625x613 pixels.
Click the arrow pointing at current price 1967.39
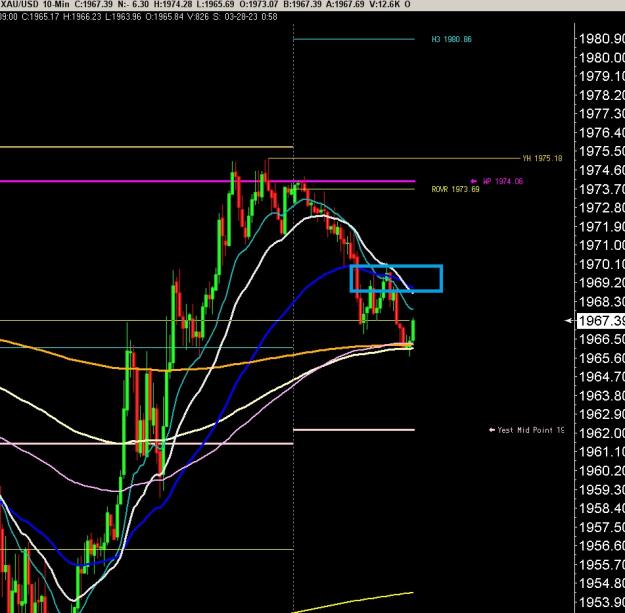[x=569, y=320]
